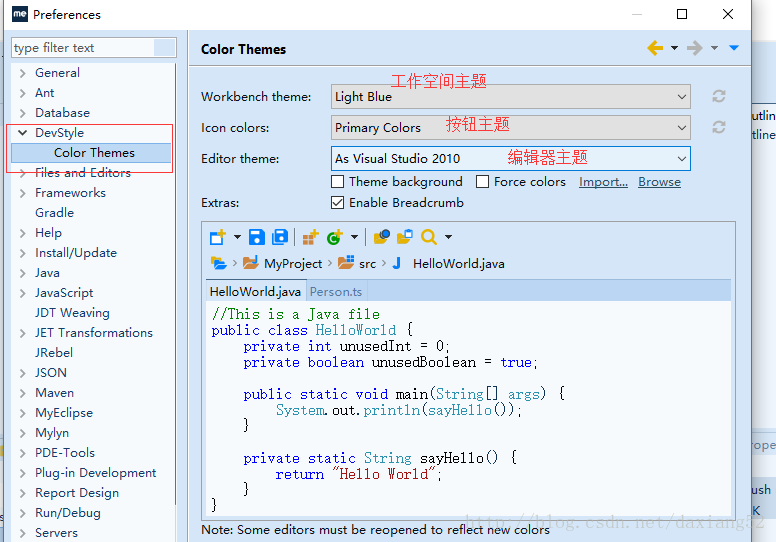
Task: Open the Search dropdown arrow in preview
Action: [448, 237]
